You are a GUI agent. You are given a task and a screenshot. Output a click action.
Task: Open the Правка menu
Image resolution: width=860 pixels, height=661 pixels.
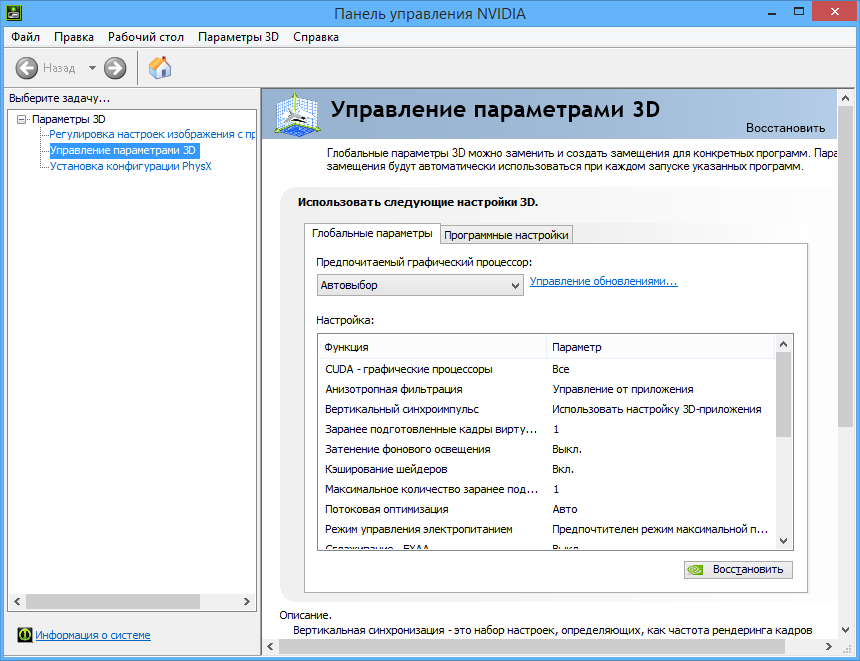[x=73, y=37]
